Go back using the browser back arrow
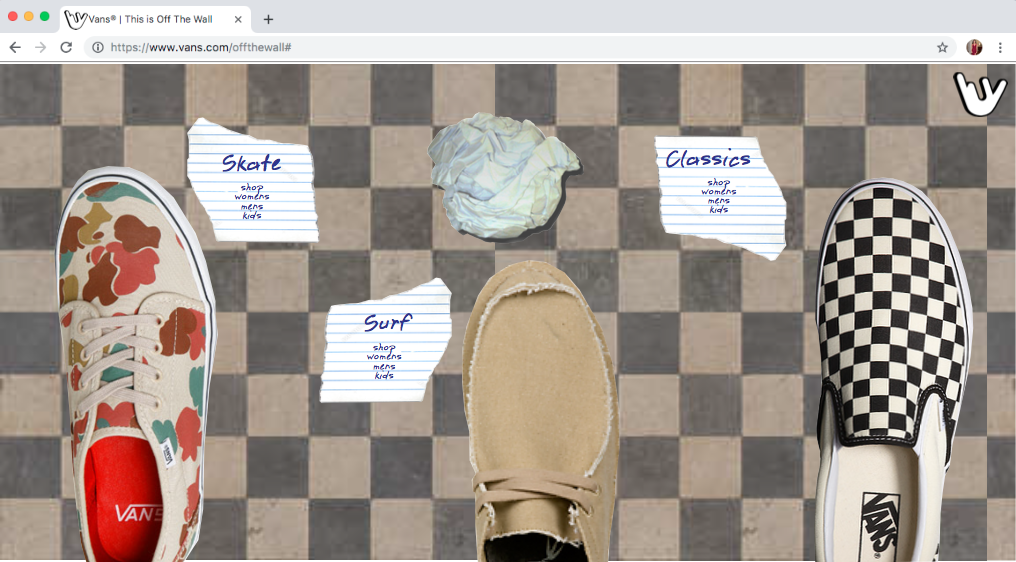1016x562 pixels. 15,47
